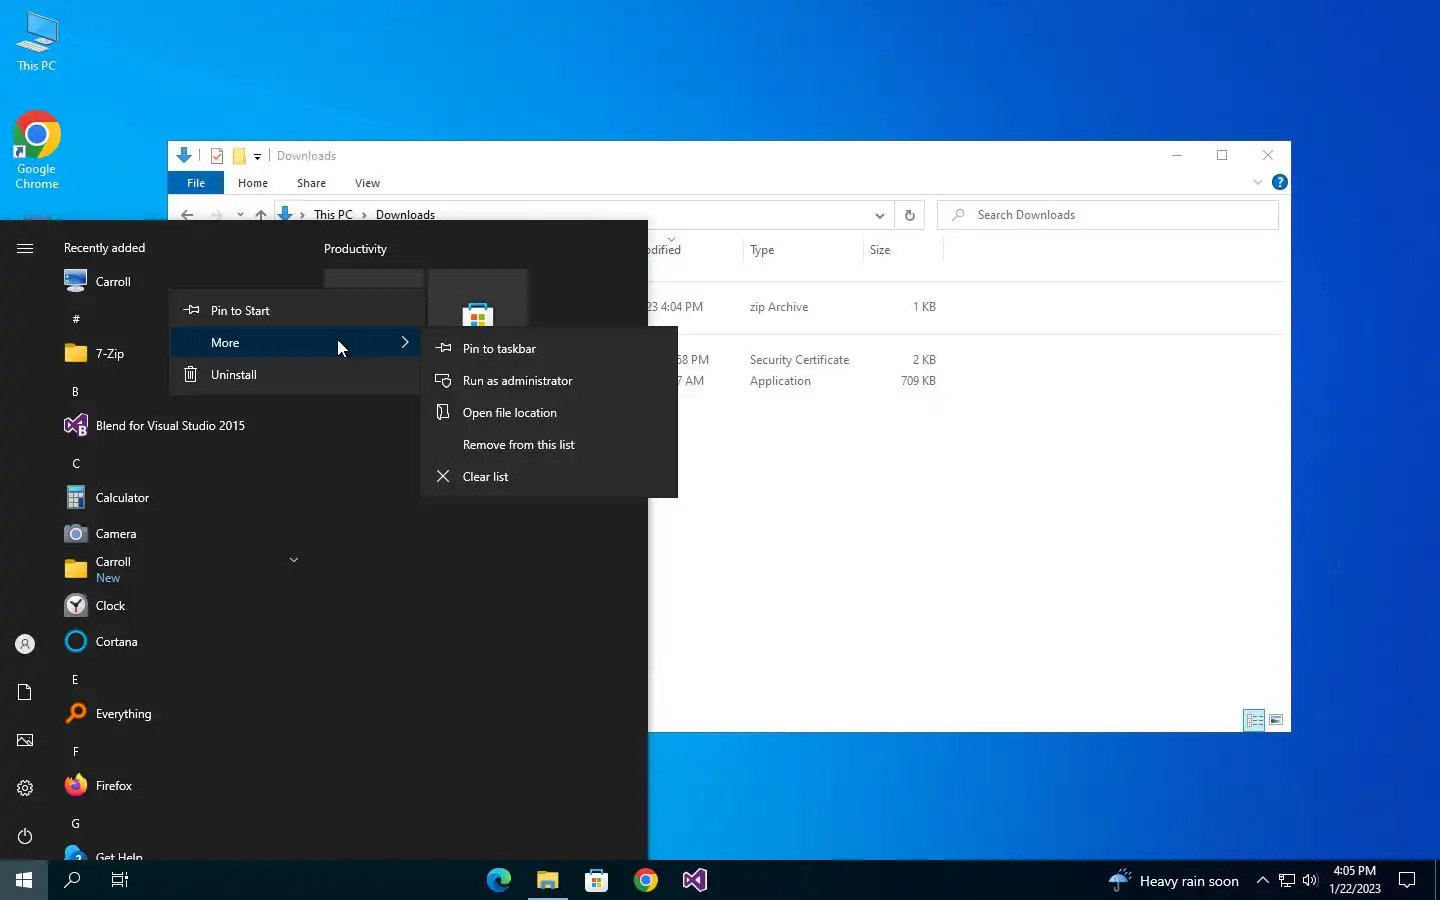This screenshot has width=1440, height=900.
Task: Open Chrome on taskbar
Action: click(645, 880)
